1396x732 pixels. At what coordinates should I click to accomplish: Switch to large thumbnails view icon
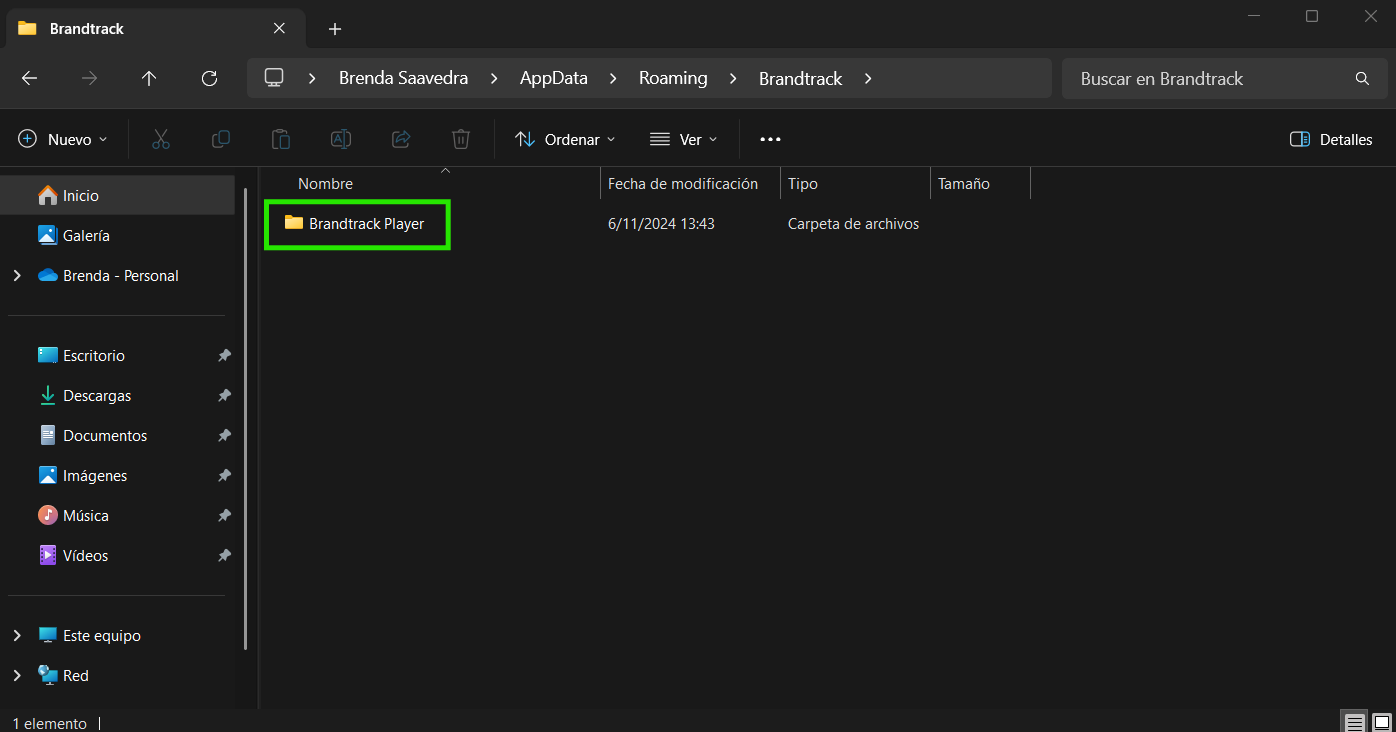[x=1382, y=722]
